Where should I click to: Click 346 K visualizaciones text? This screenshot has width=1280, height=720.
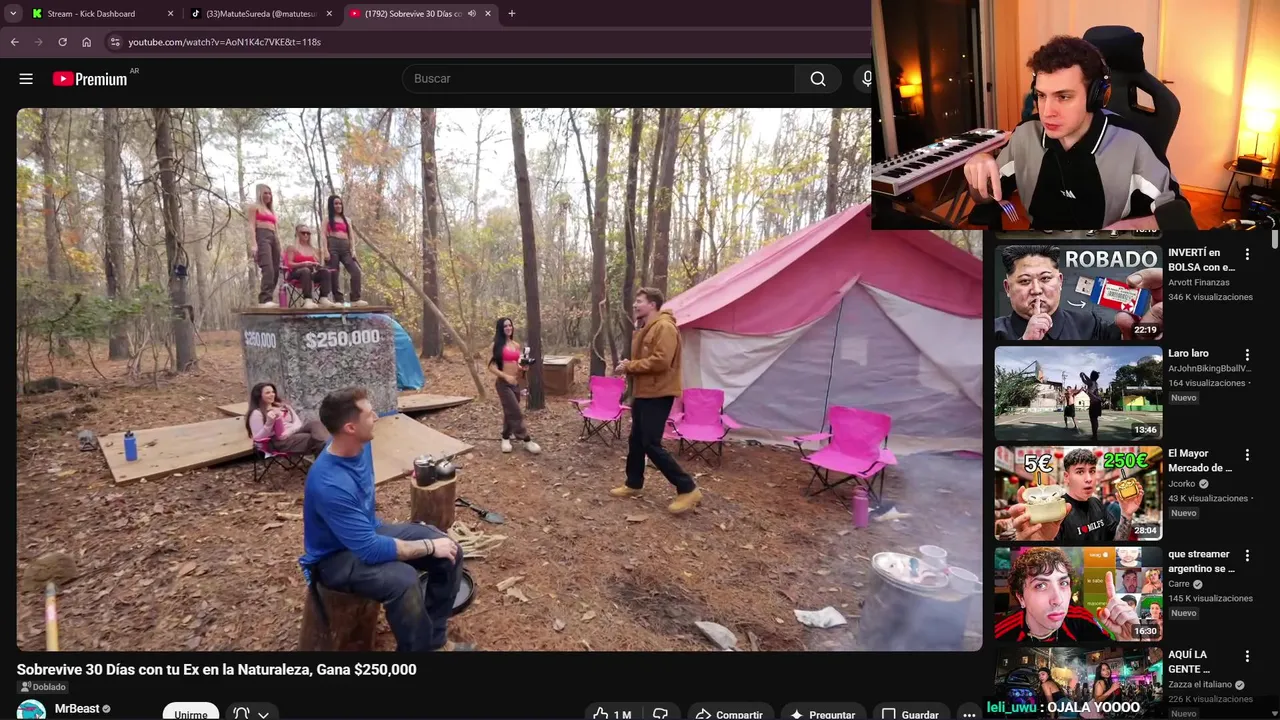pyautogui.click(x=1210, y=297)
